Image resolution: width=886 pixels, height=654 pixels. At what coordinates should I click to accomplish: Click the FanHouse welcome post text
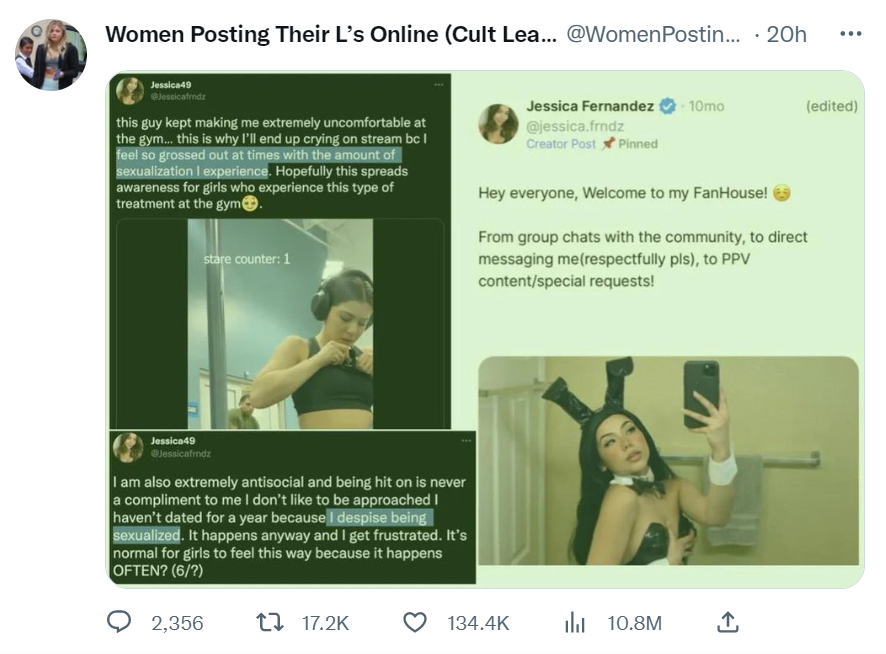click(643, 237)
